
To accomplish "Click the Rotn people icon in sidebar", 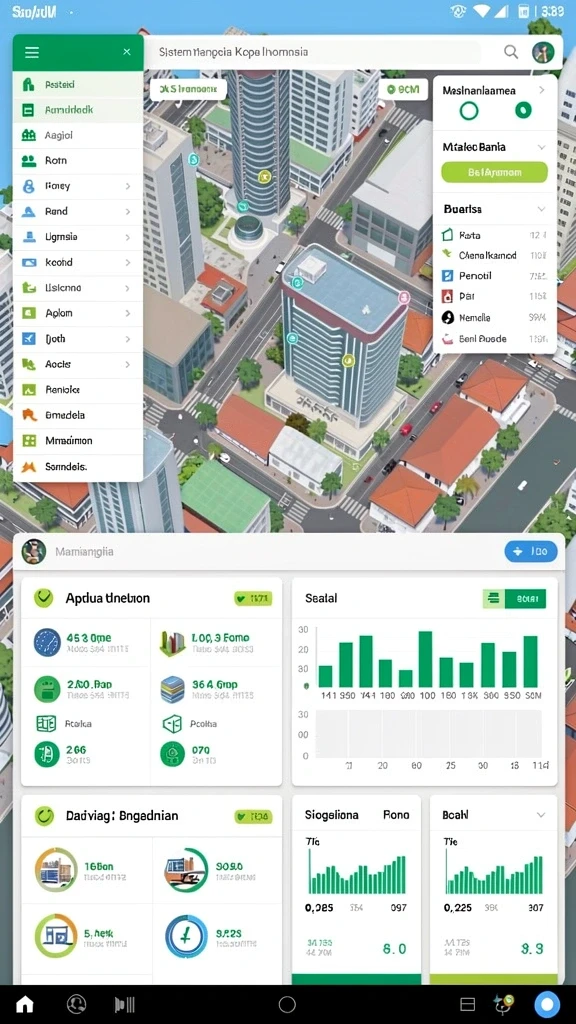I will (x=29, y=161).
